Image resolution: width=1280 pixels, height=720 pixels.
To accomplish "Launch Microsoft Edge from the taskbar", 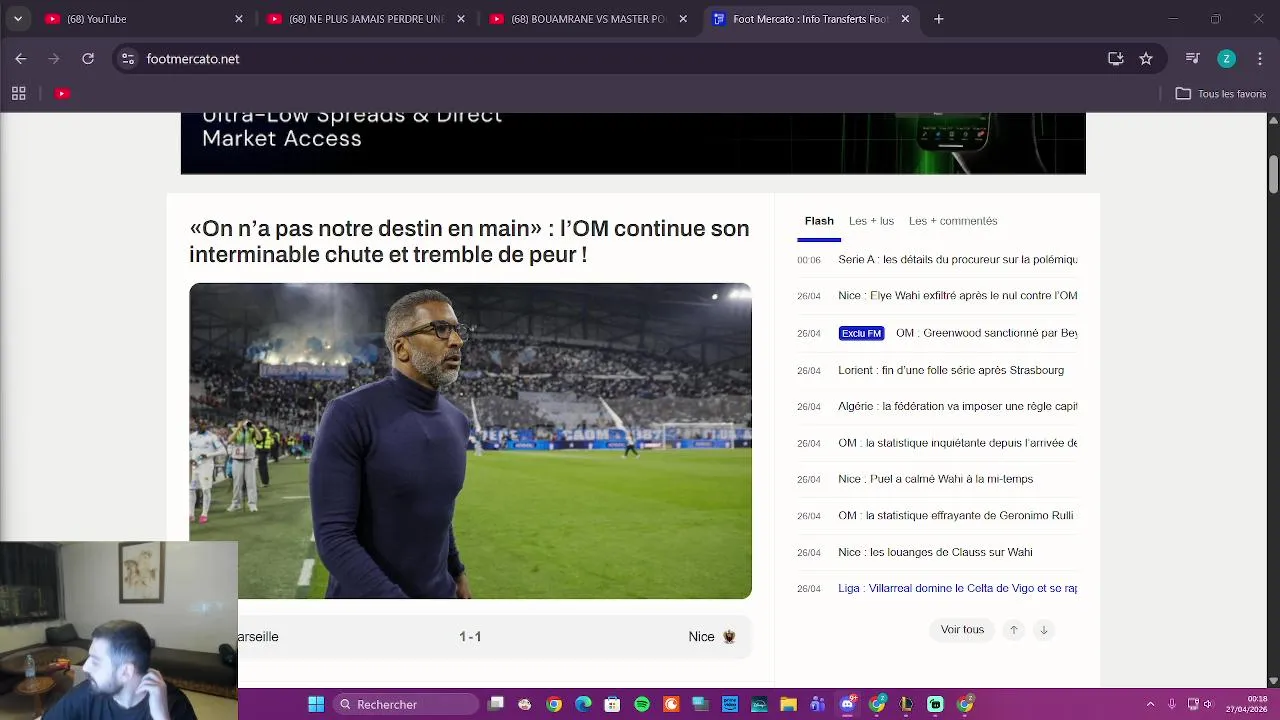I will tap(583, 705).
